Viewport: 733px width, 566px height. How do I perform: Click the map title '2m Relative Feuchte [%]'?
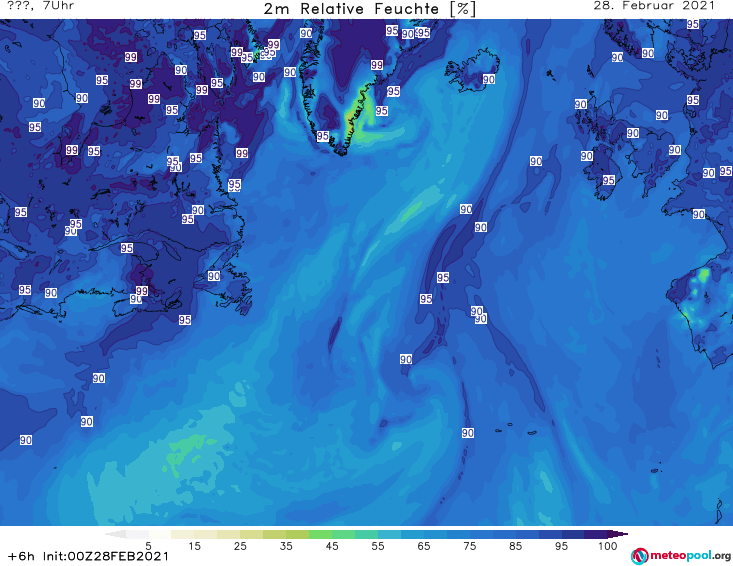[369, 9]
